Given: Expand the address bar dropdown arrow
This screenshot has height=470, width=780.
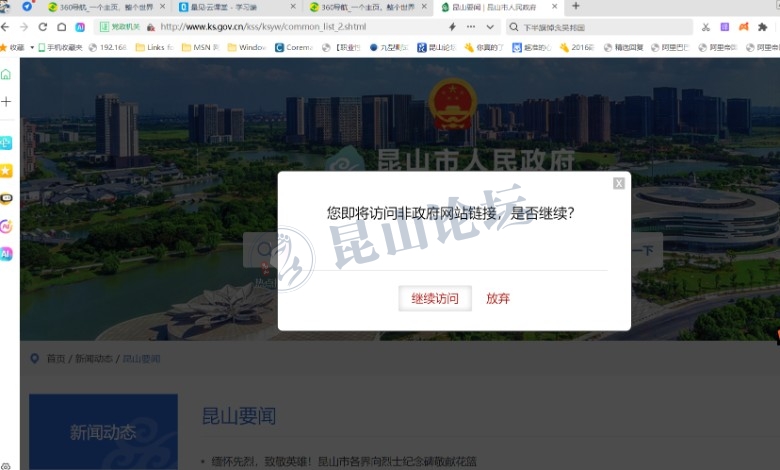Looking at the screenshot, I should (488, 27).
